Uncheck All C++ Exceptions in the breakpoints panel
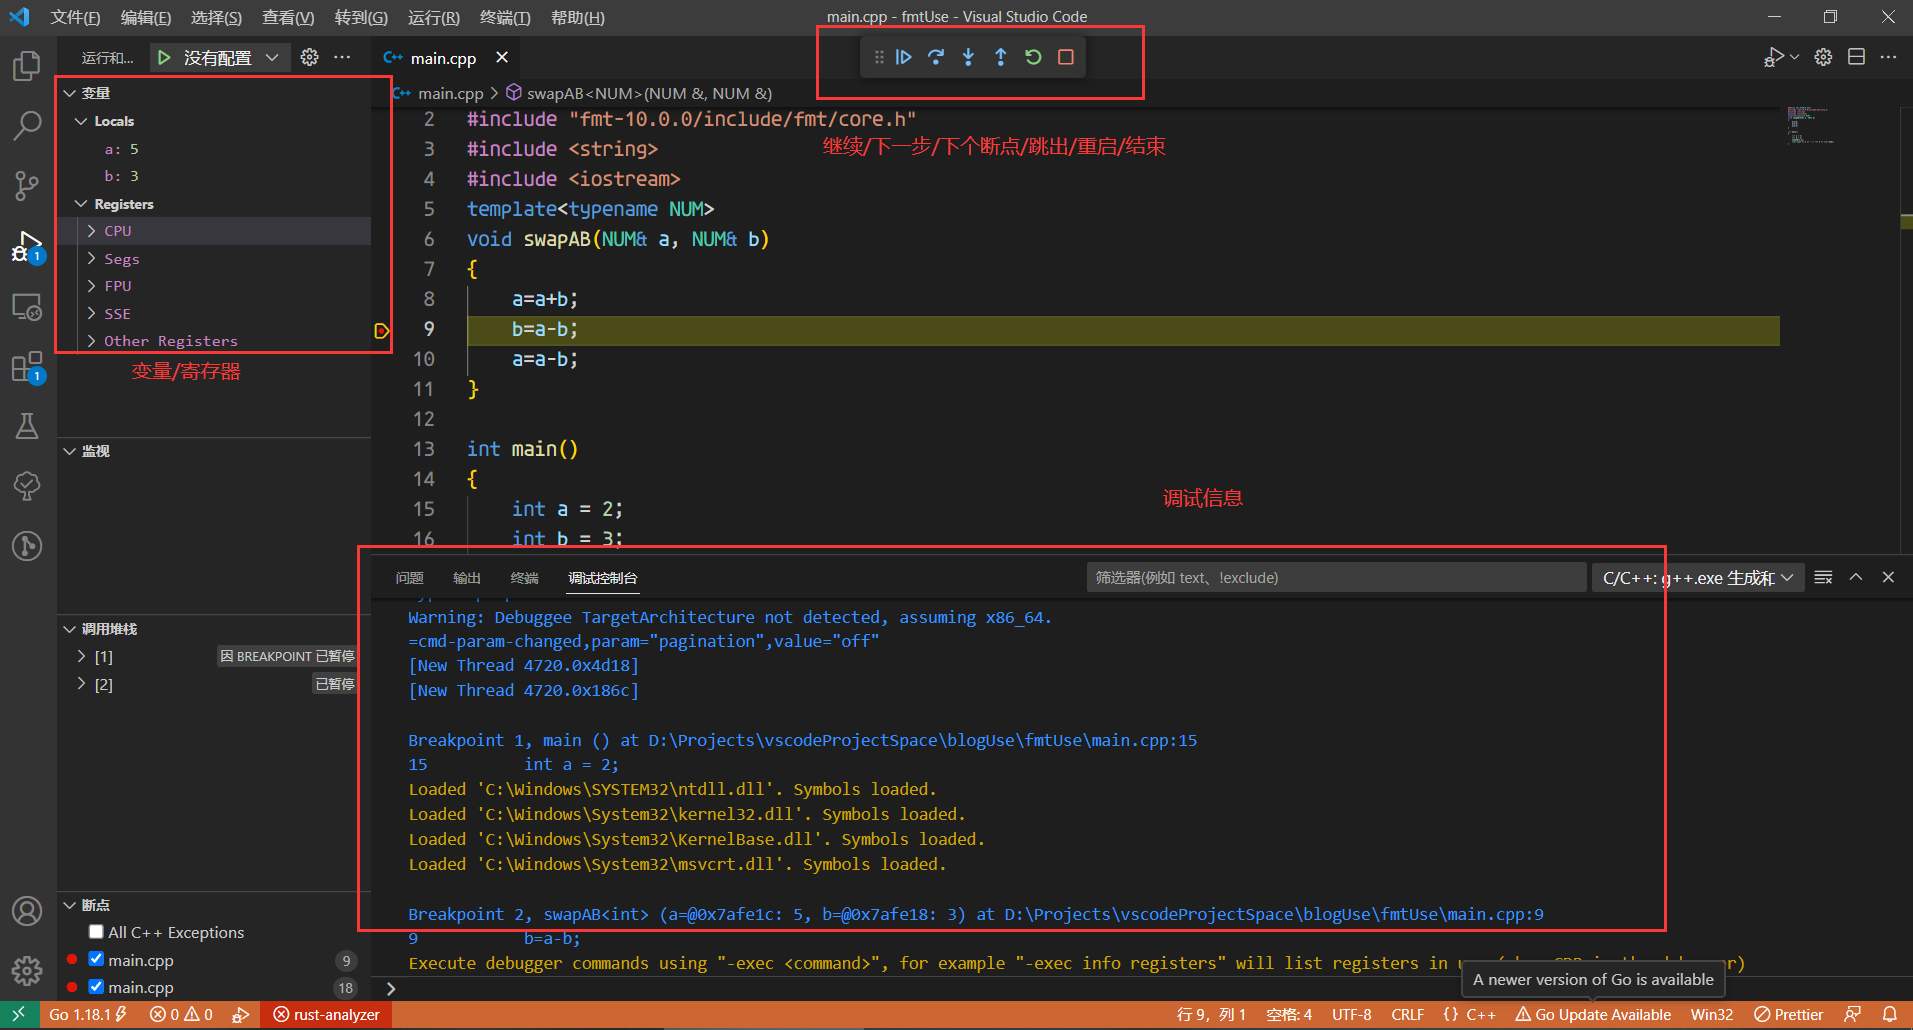 pos(96,931)
